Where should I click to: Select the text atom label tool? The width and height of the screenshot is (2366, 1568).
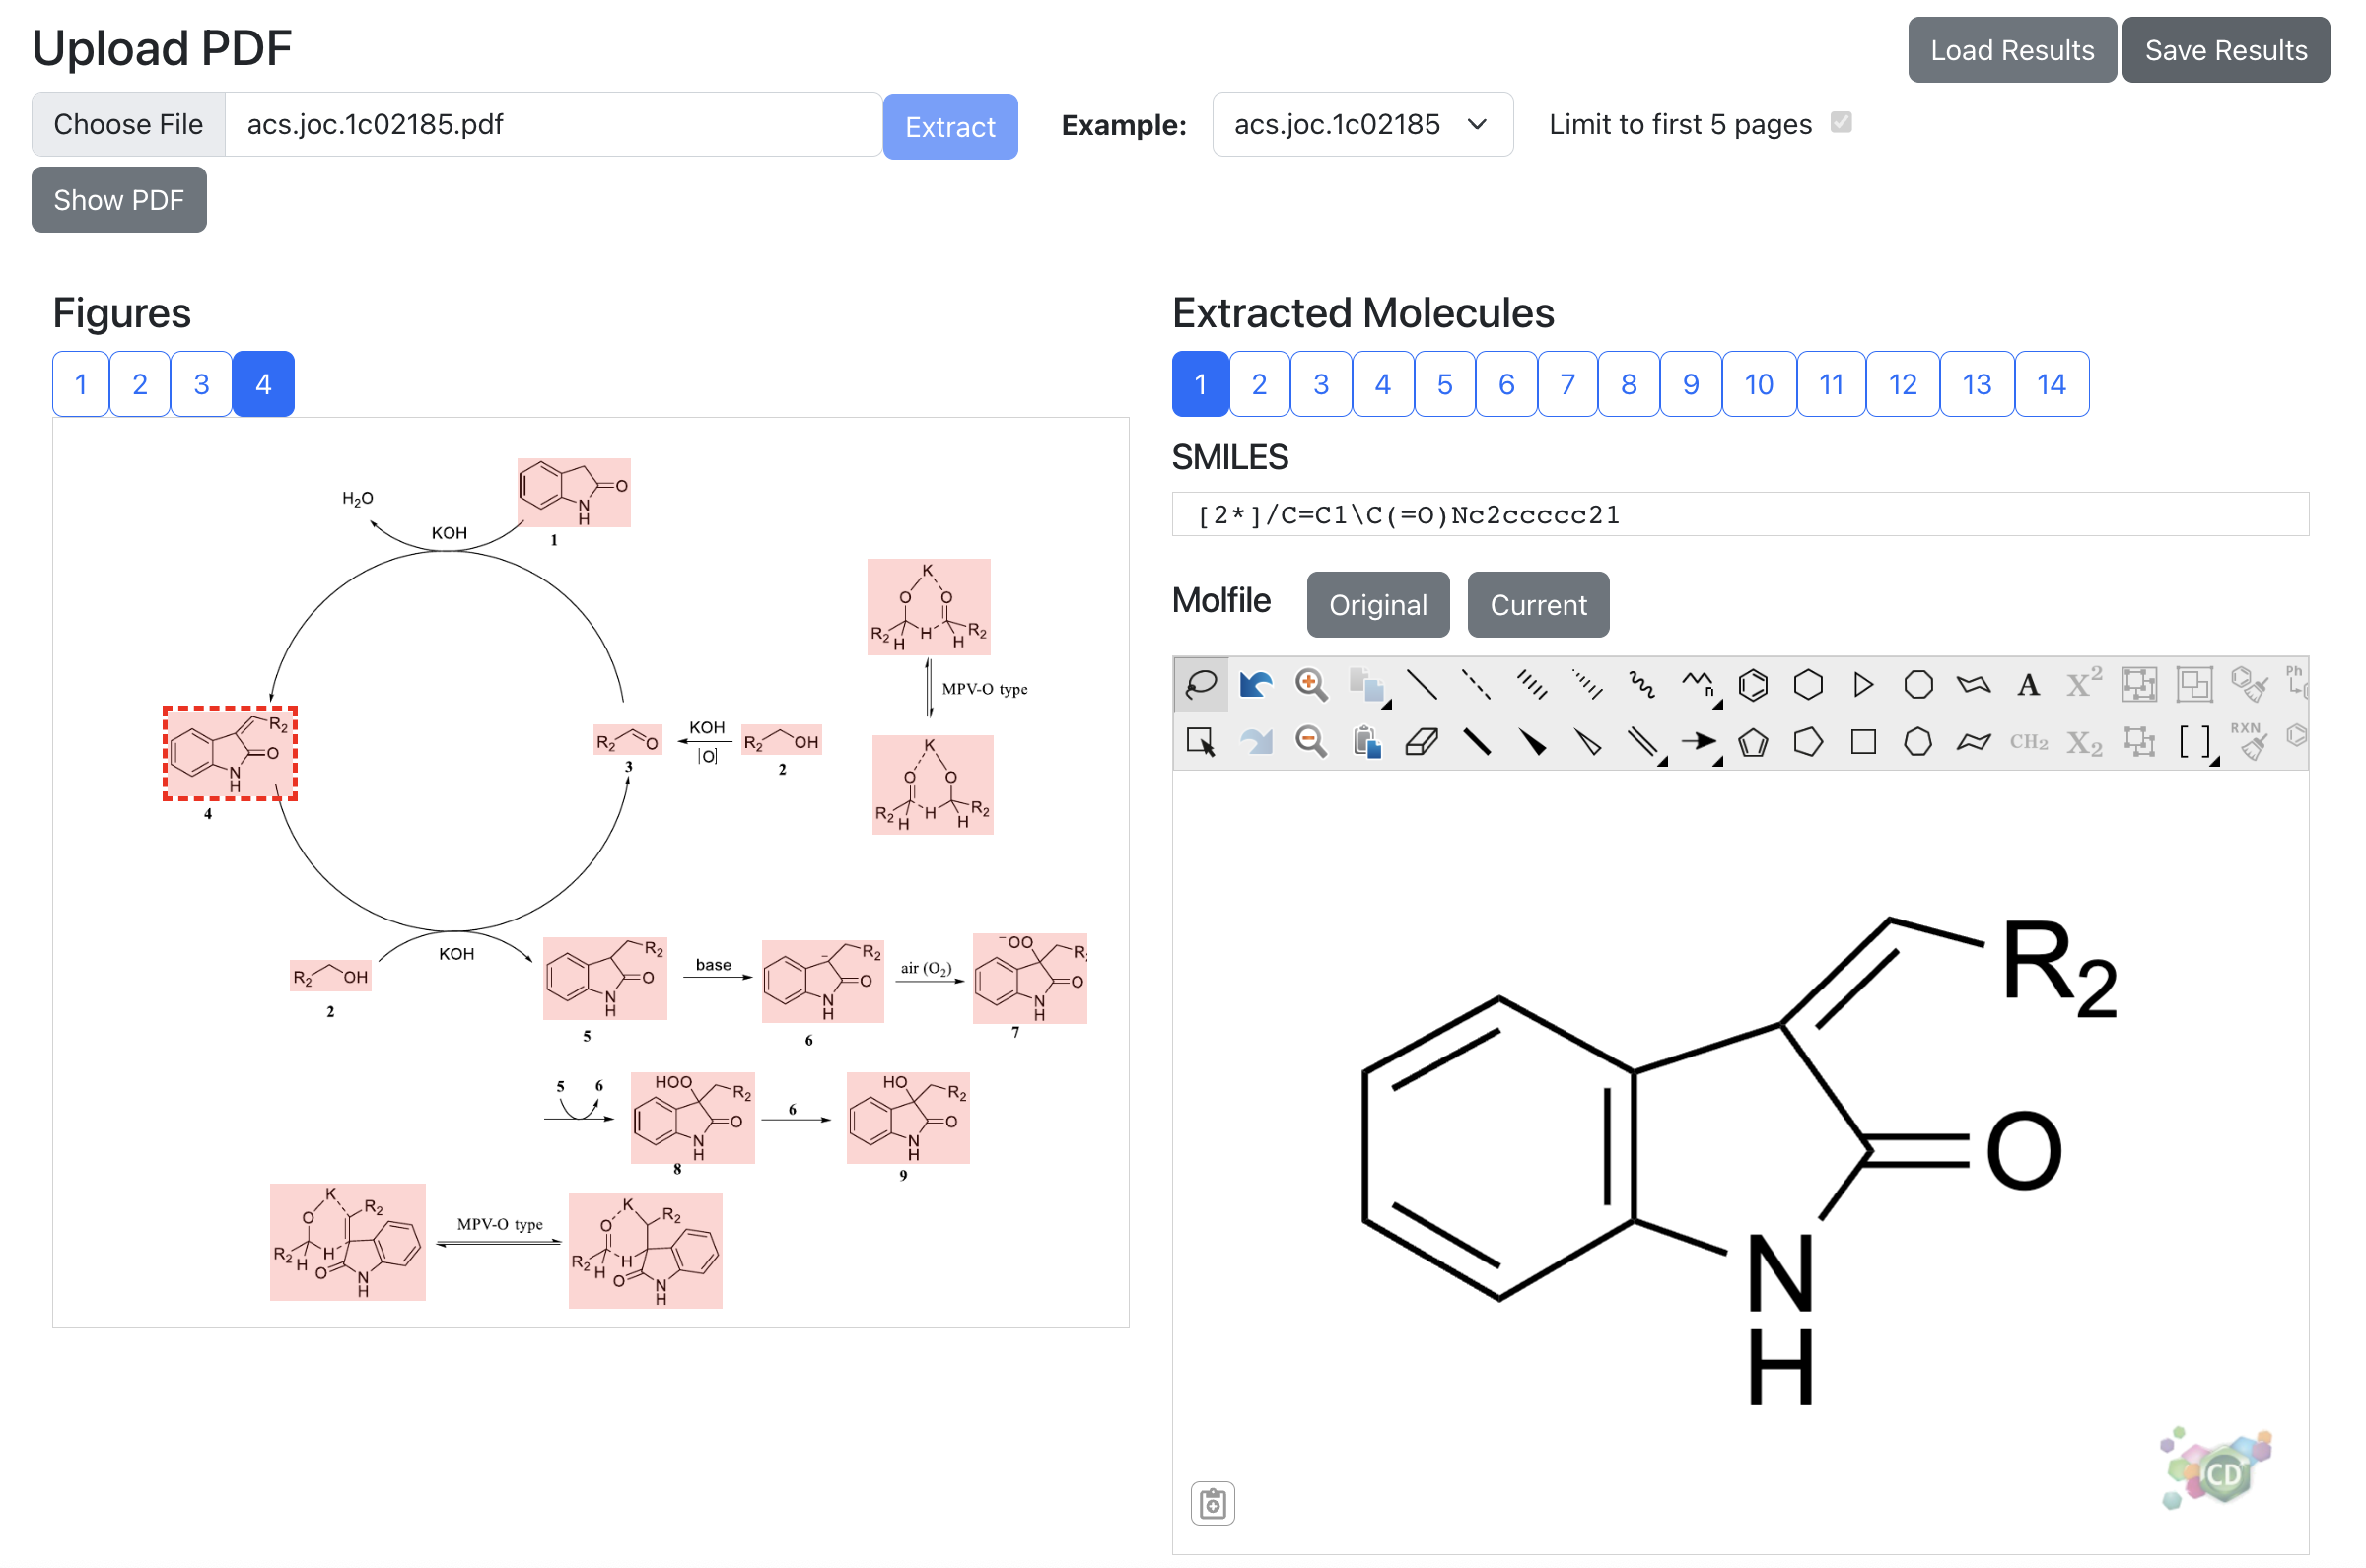pos(2028,685)
